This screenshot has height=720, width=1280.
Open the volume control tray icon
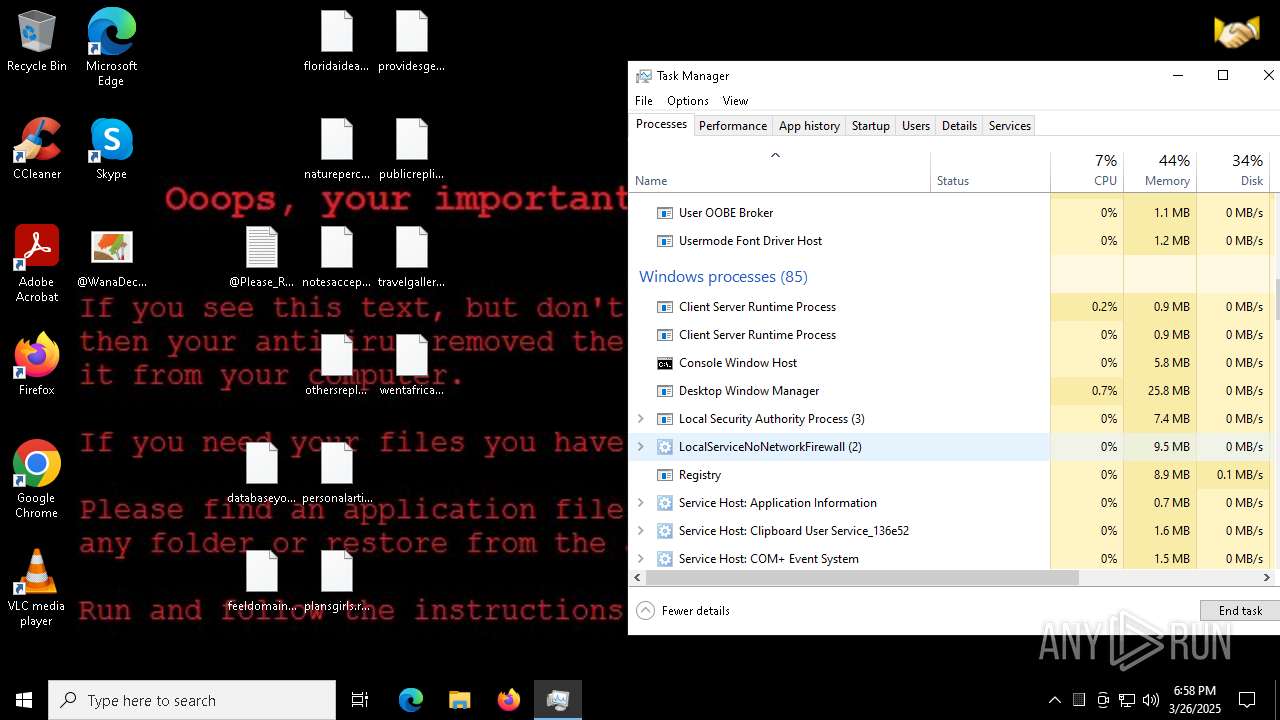click(x=1151, y=700)
